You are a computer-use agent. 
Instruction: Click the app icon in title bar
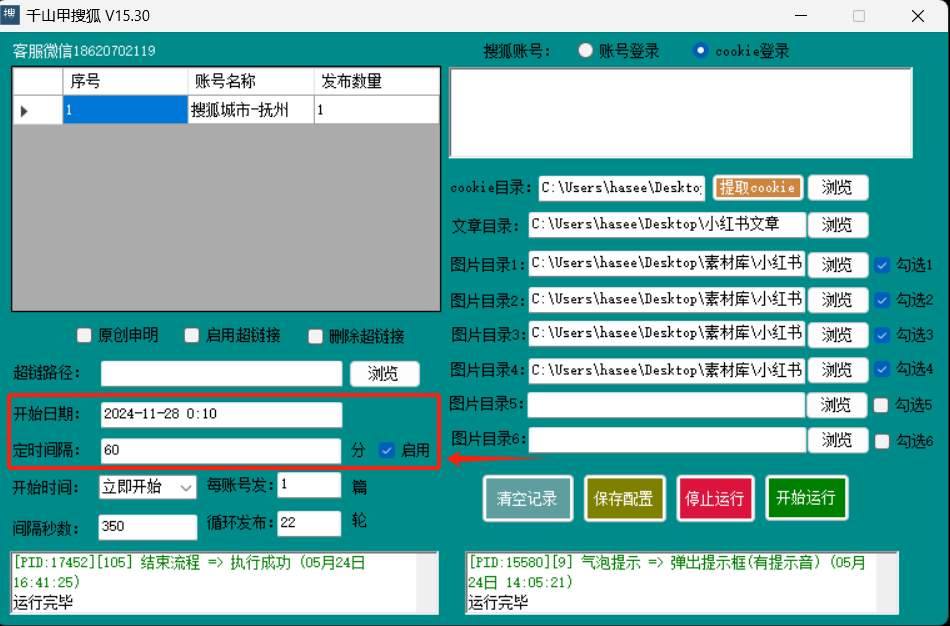click(x=10, y=15)
